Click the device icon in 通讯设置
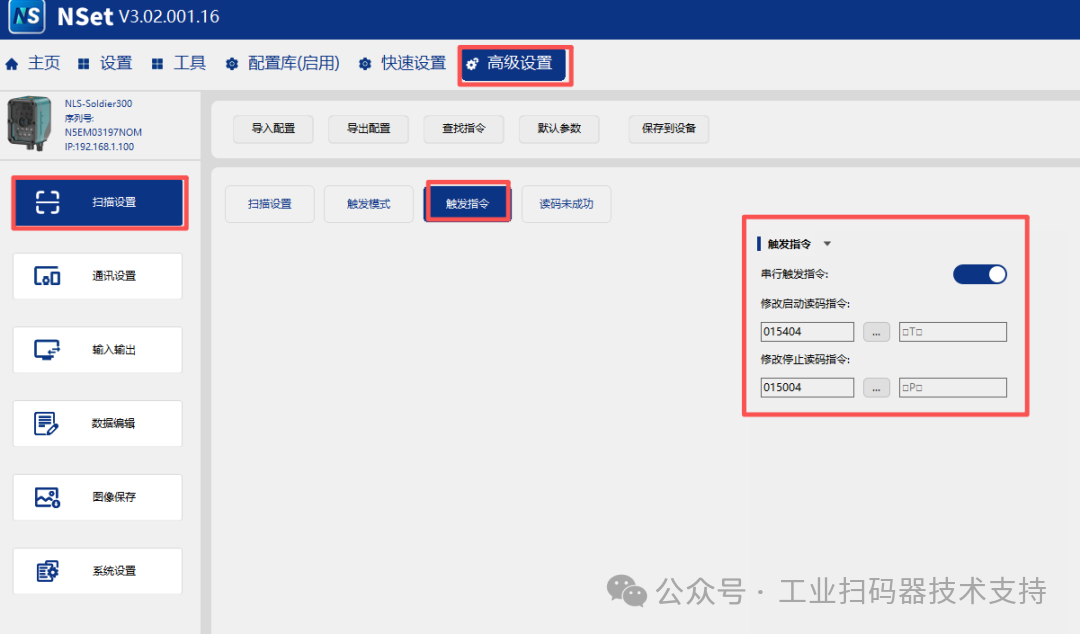Image resolution: width=1080 pixels, height=634 pixels. tap(48, 276)
